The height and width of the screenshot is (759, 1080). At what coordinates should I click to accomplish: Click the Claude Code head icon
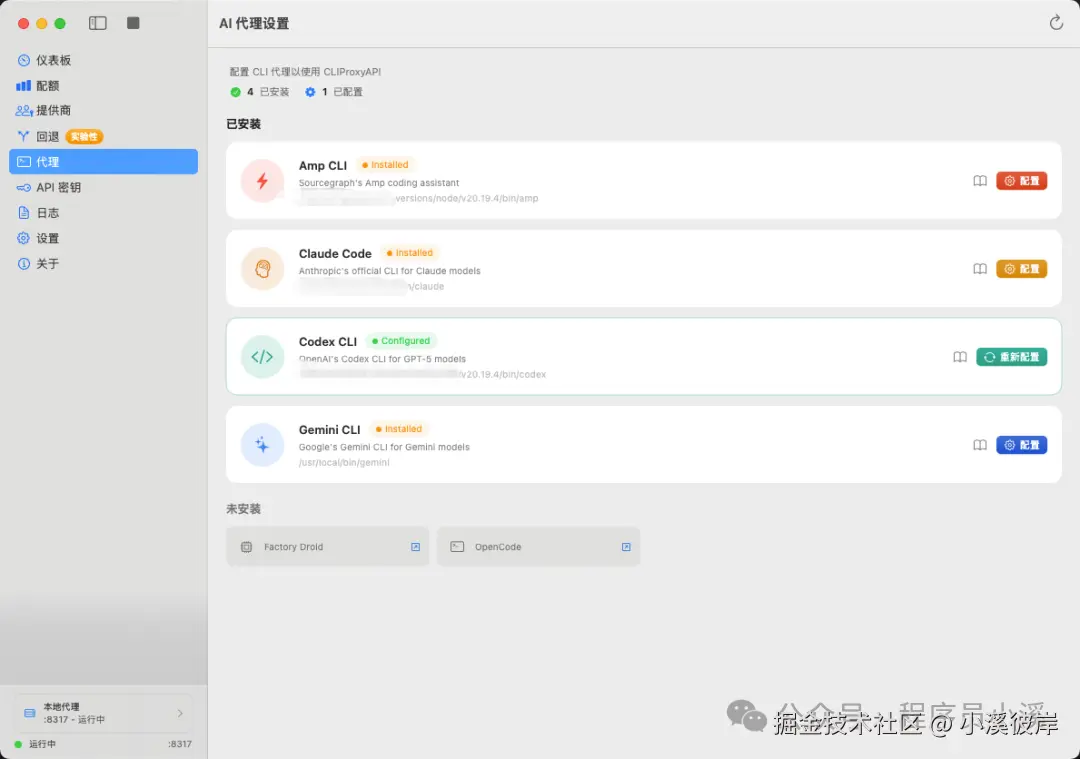(x=262, y=269)
